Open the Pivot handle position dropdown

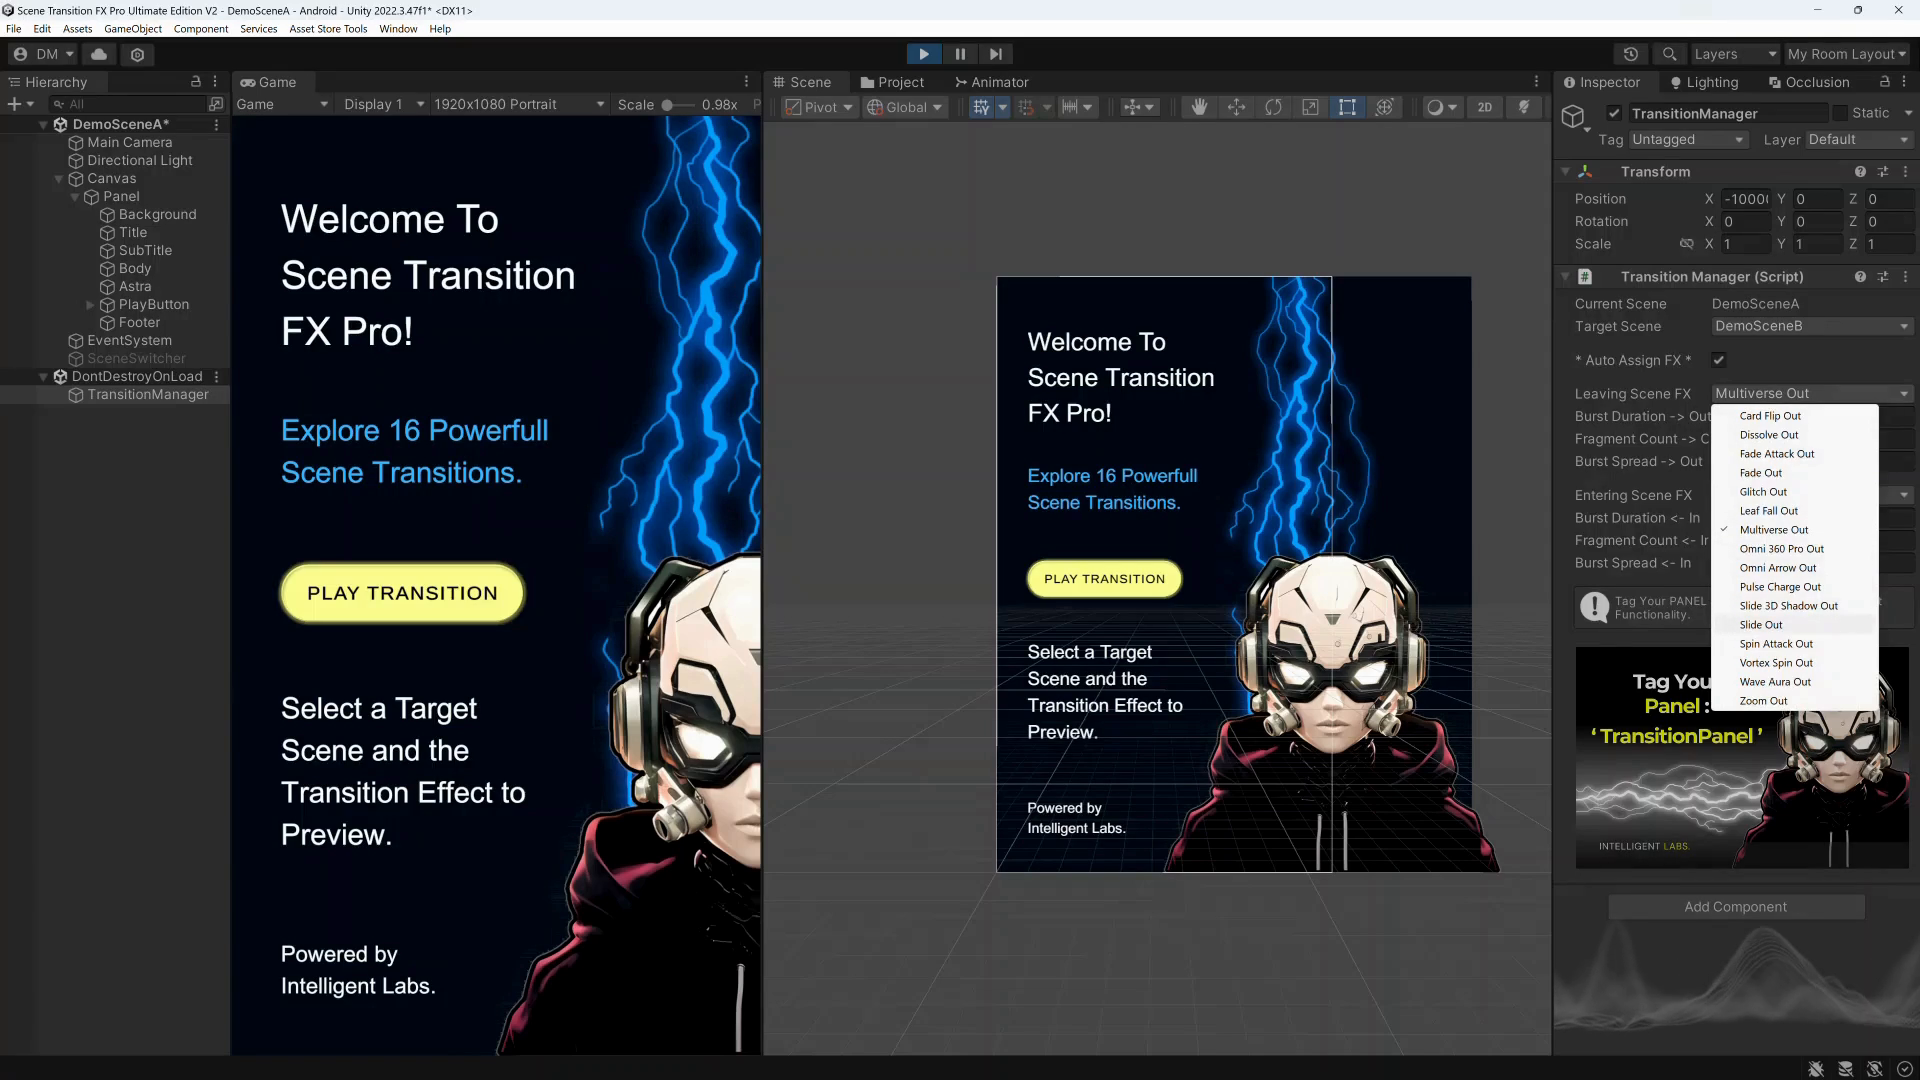click(x=819, y=107)
